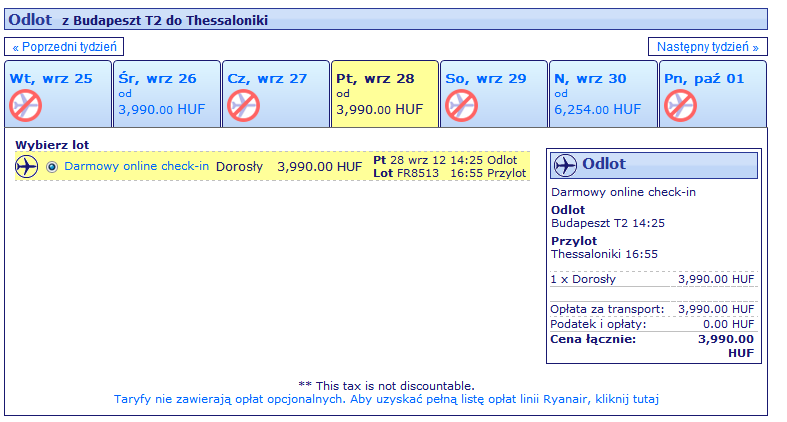787x422 pixels.
Task: Select the So, wrz 29 date tab
Action: [494, 94]
